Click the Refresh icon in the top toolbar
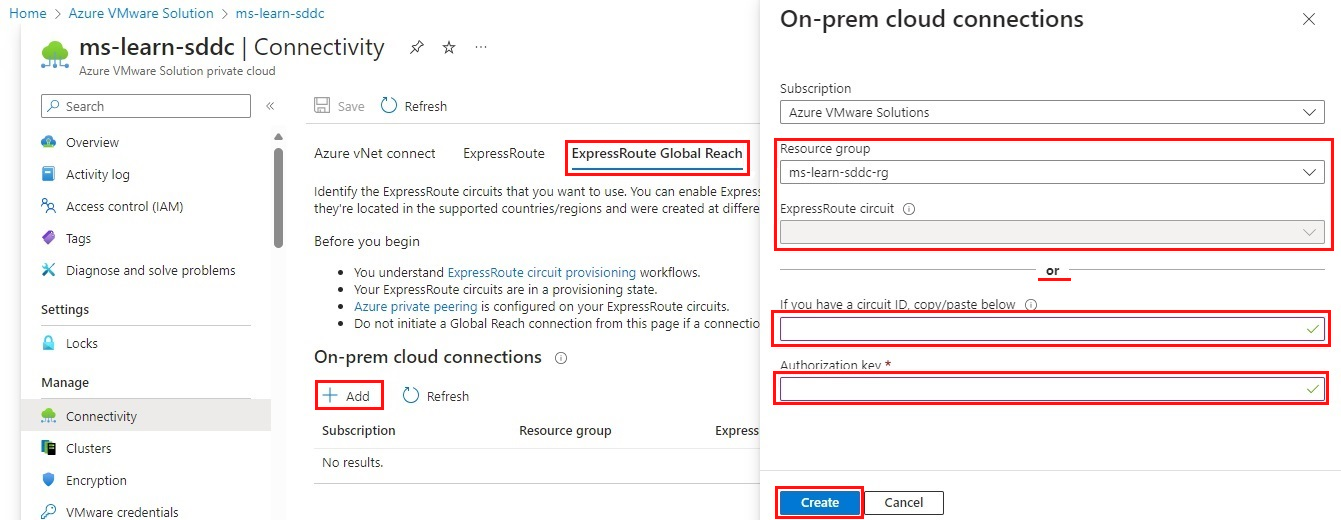The height and width of the screenshot is (520, 1341). tap(389, 106)
